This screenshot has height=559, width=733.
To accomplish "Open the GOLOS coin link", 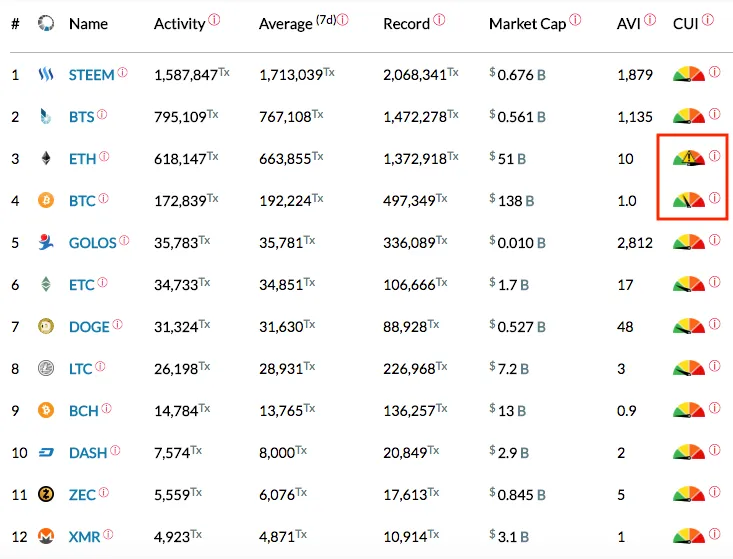I will pos(93,243).
